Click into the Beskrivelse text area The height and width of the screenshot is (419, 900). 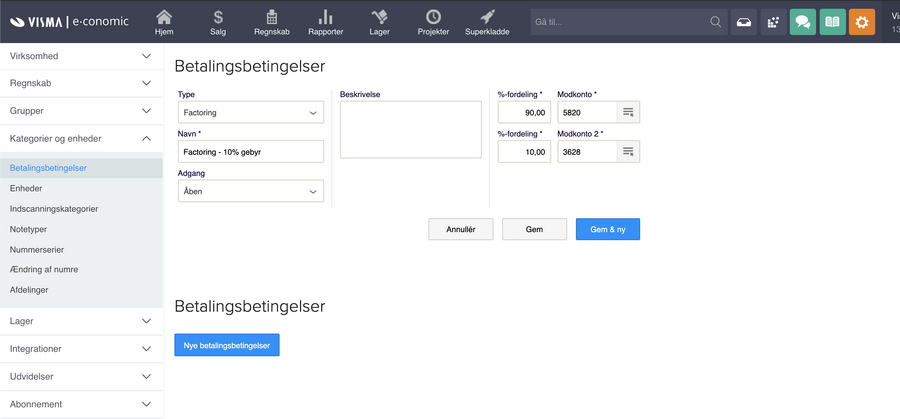click(x=410, y=130)
